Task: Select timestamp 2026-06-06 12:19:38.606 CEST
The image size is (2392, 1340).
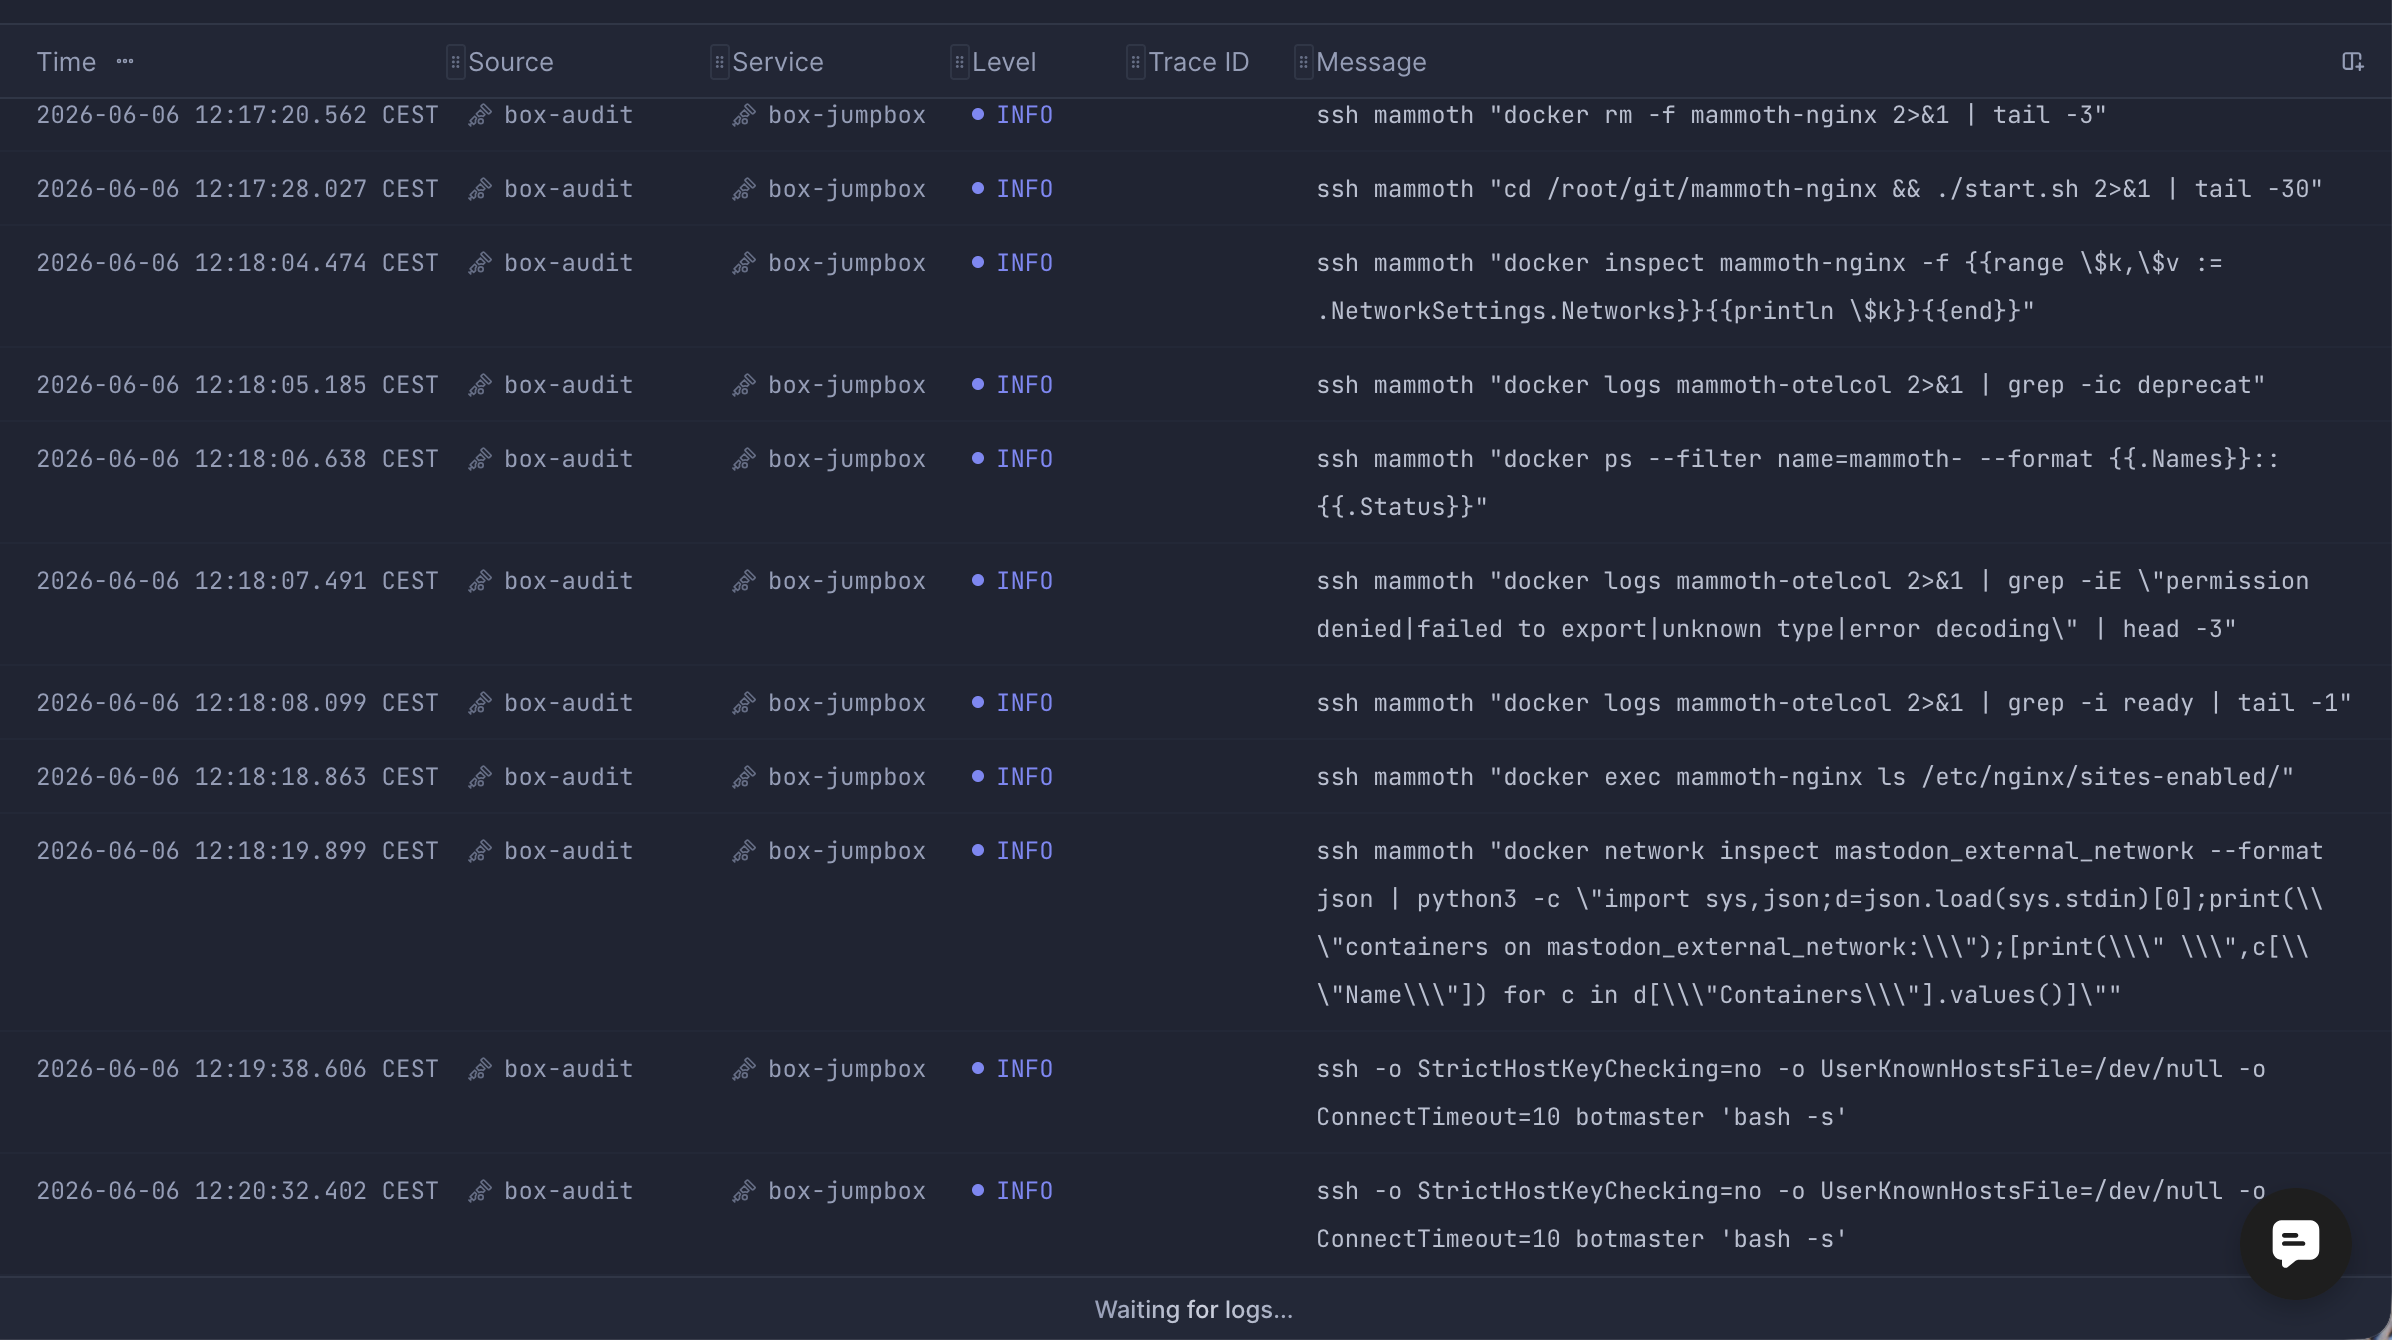Action: coord(238,1069)
